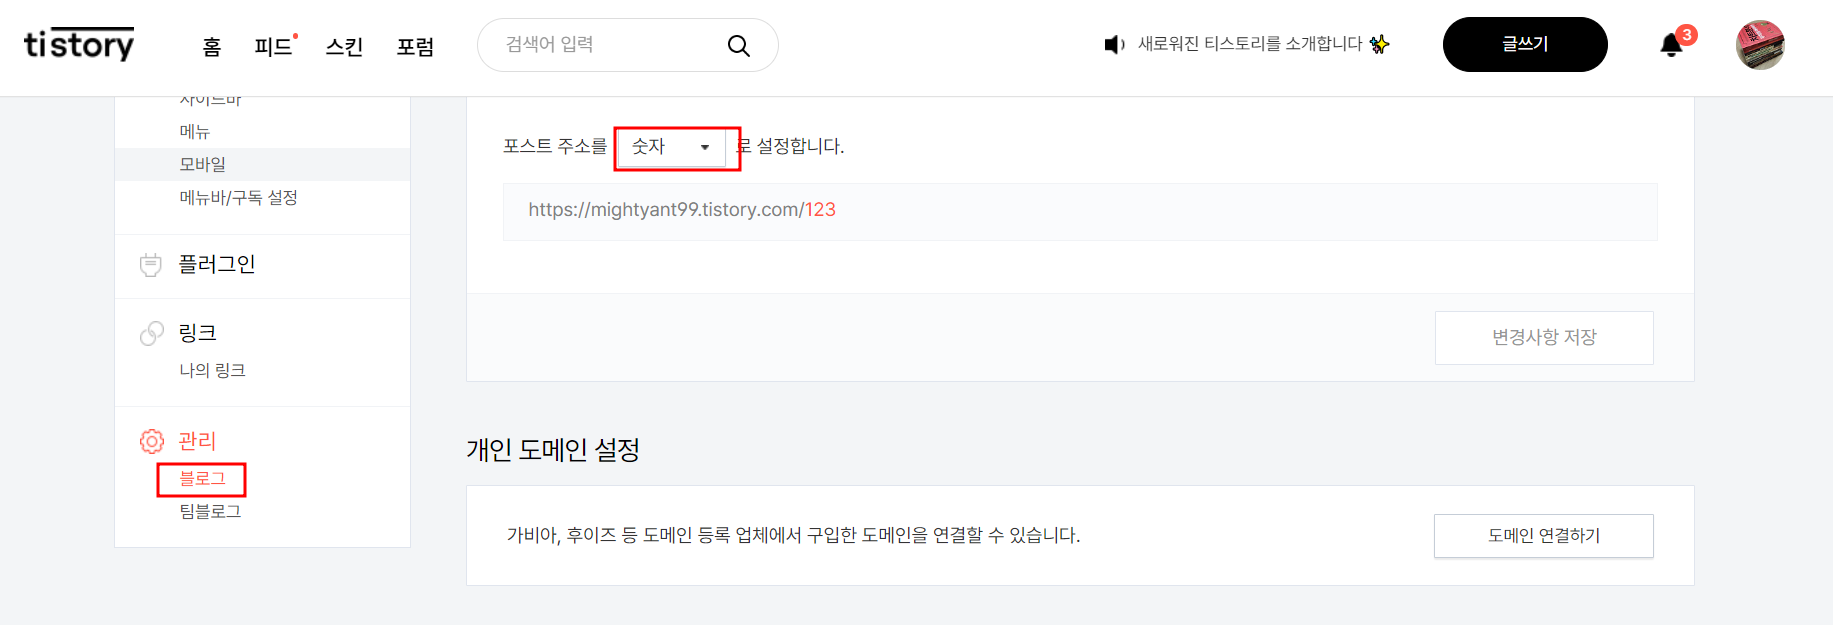The image size is (1833, 625).
Task: Open 팀블로그 under 관리
Action: pyautogui.click(x=210, y=511)
